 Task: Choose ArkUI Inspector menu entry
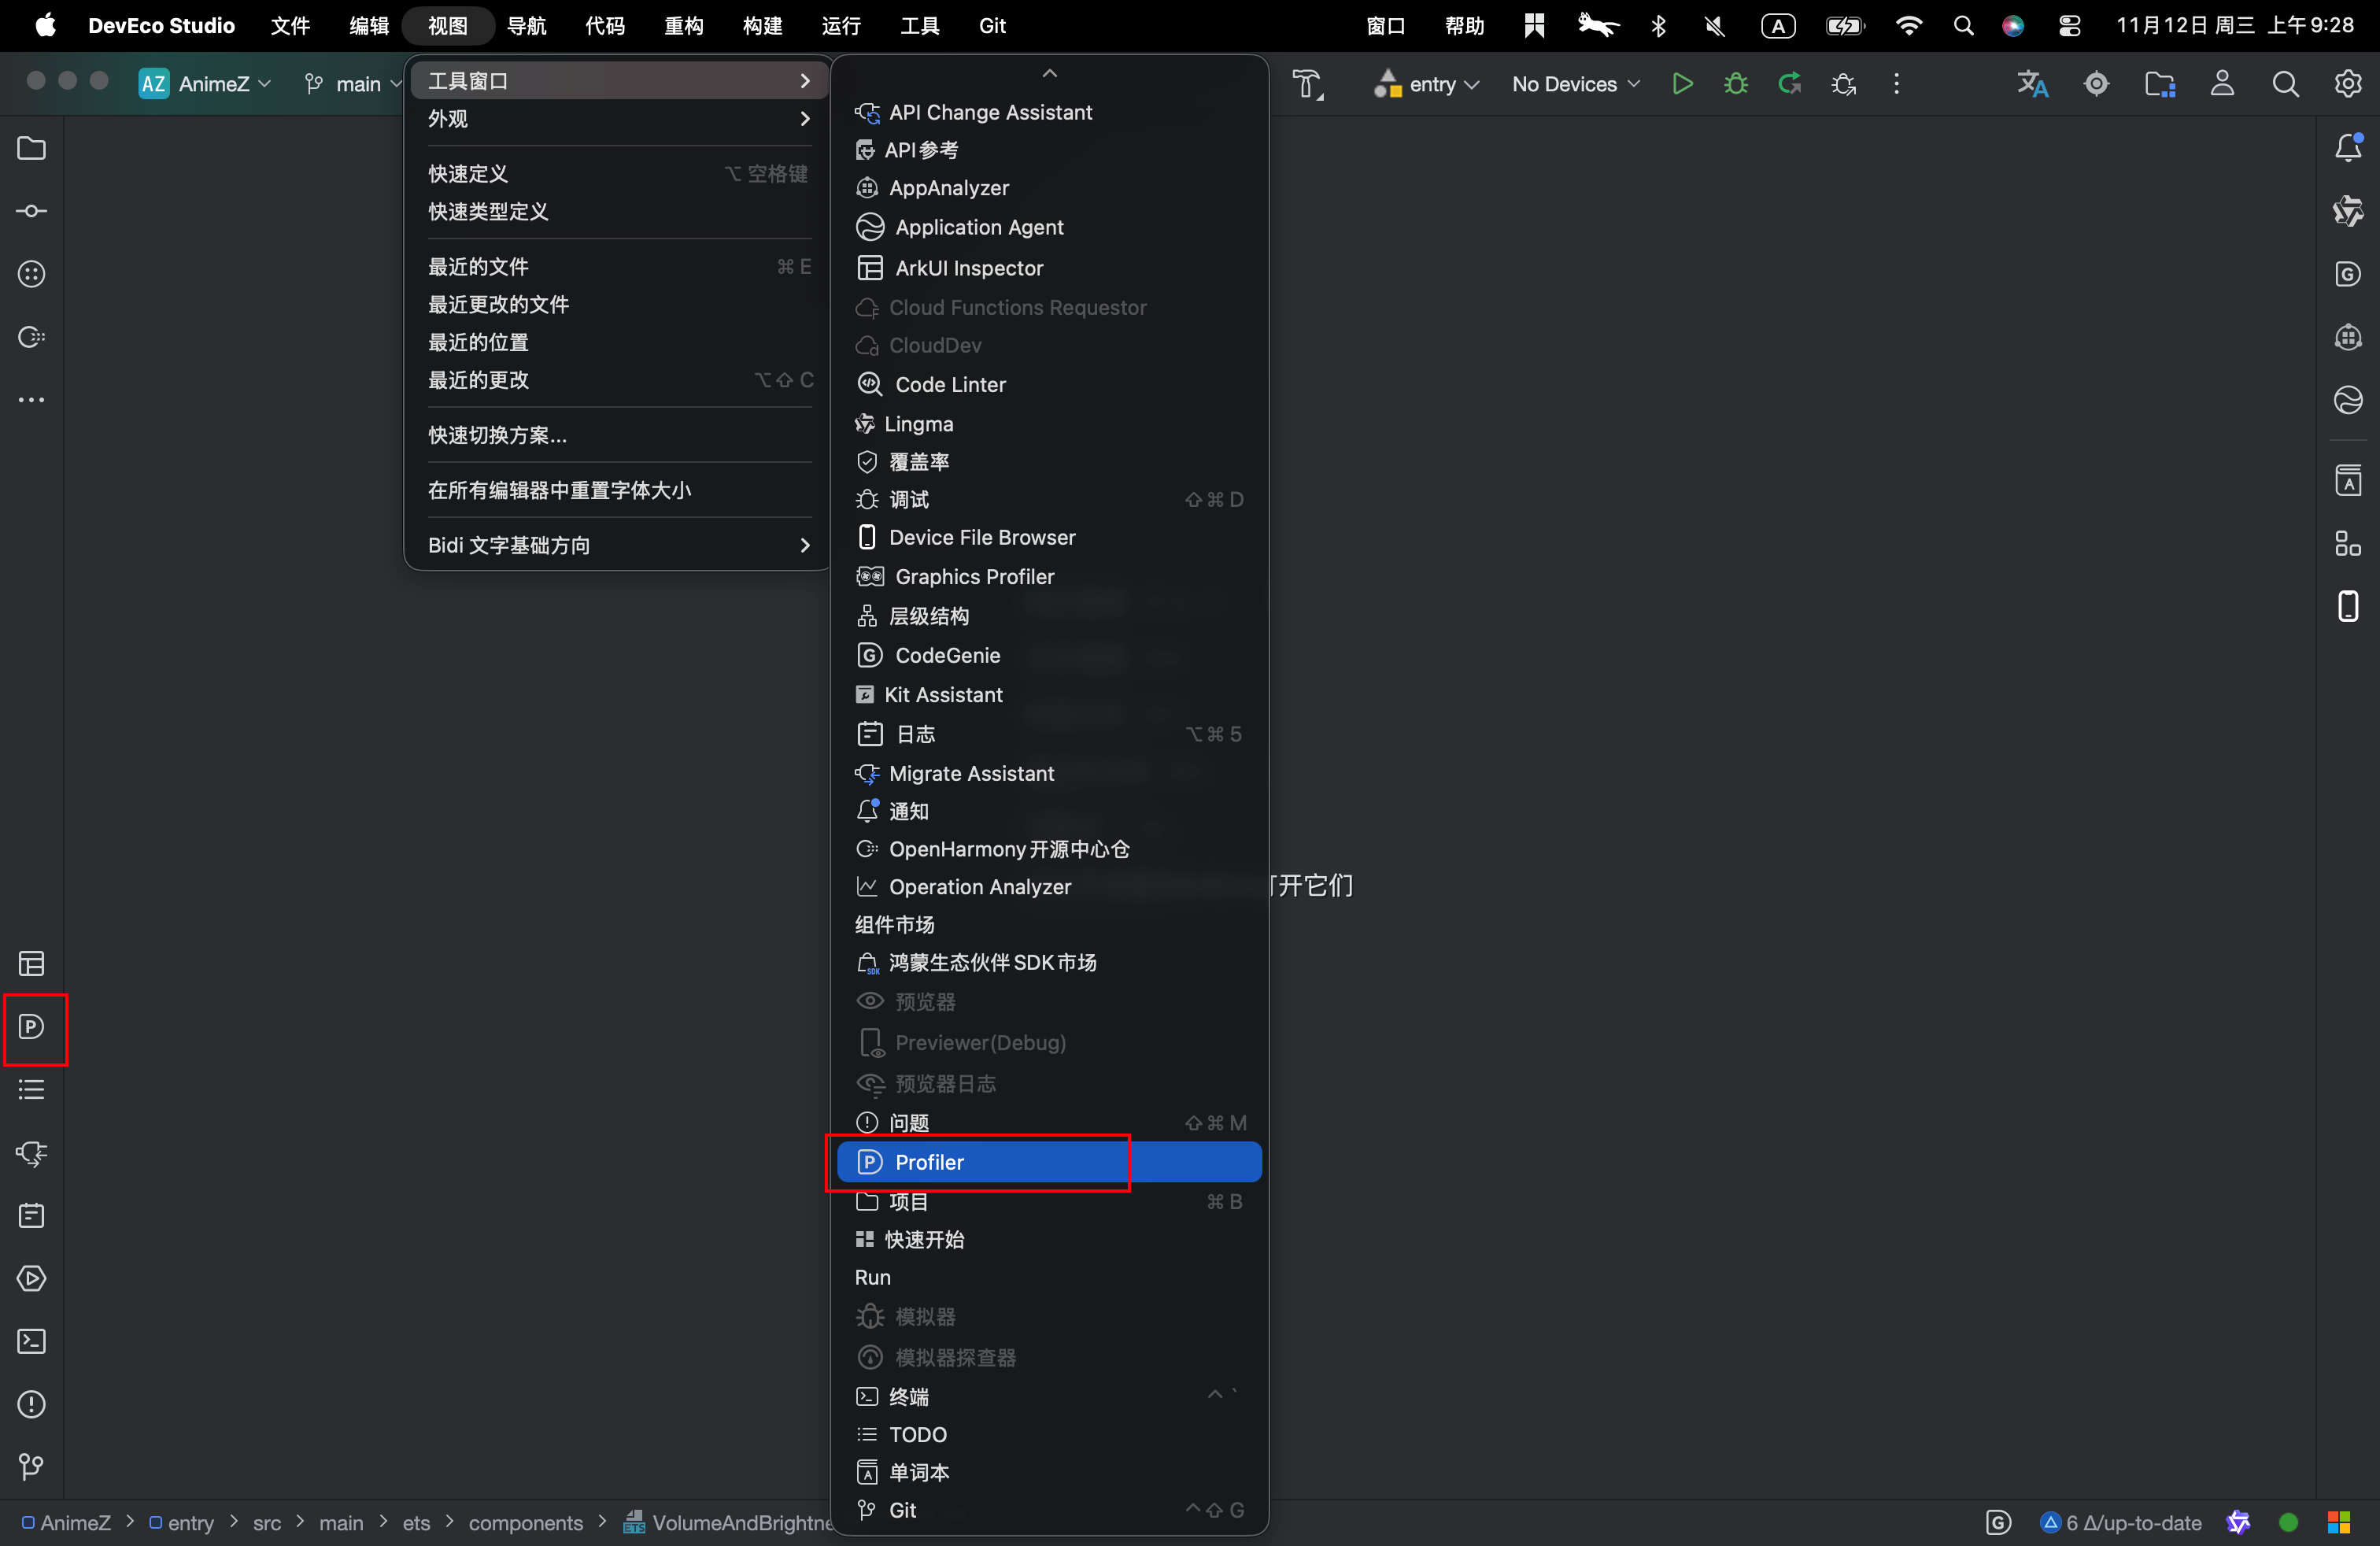click(x=968, y=268)
